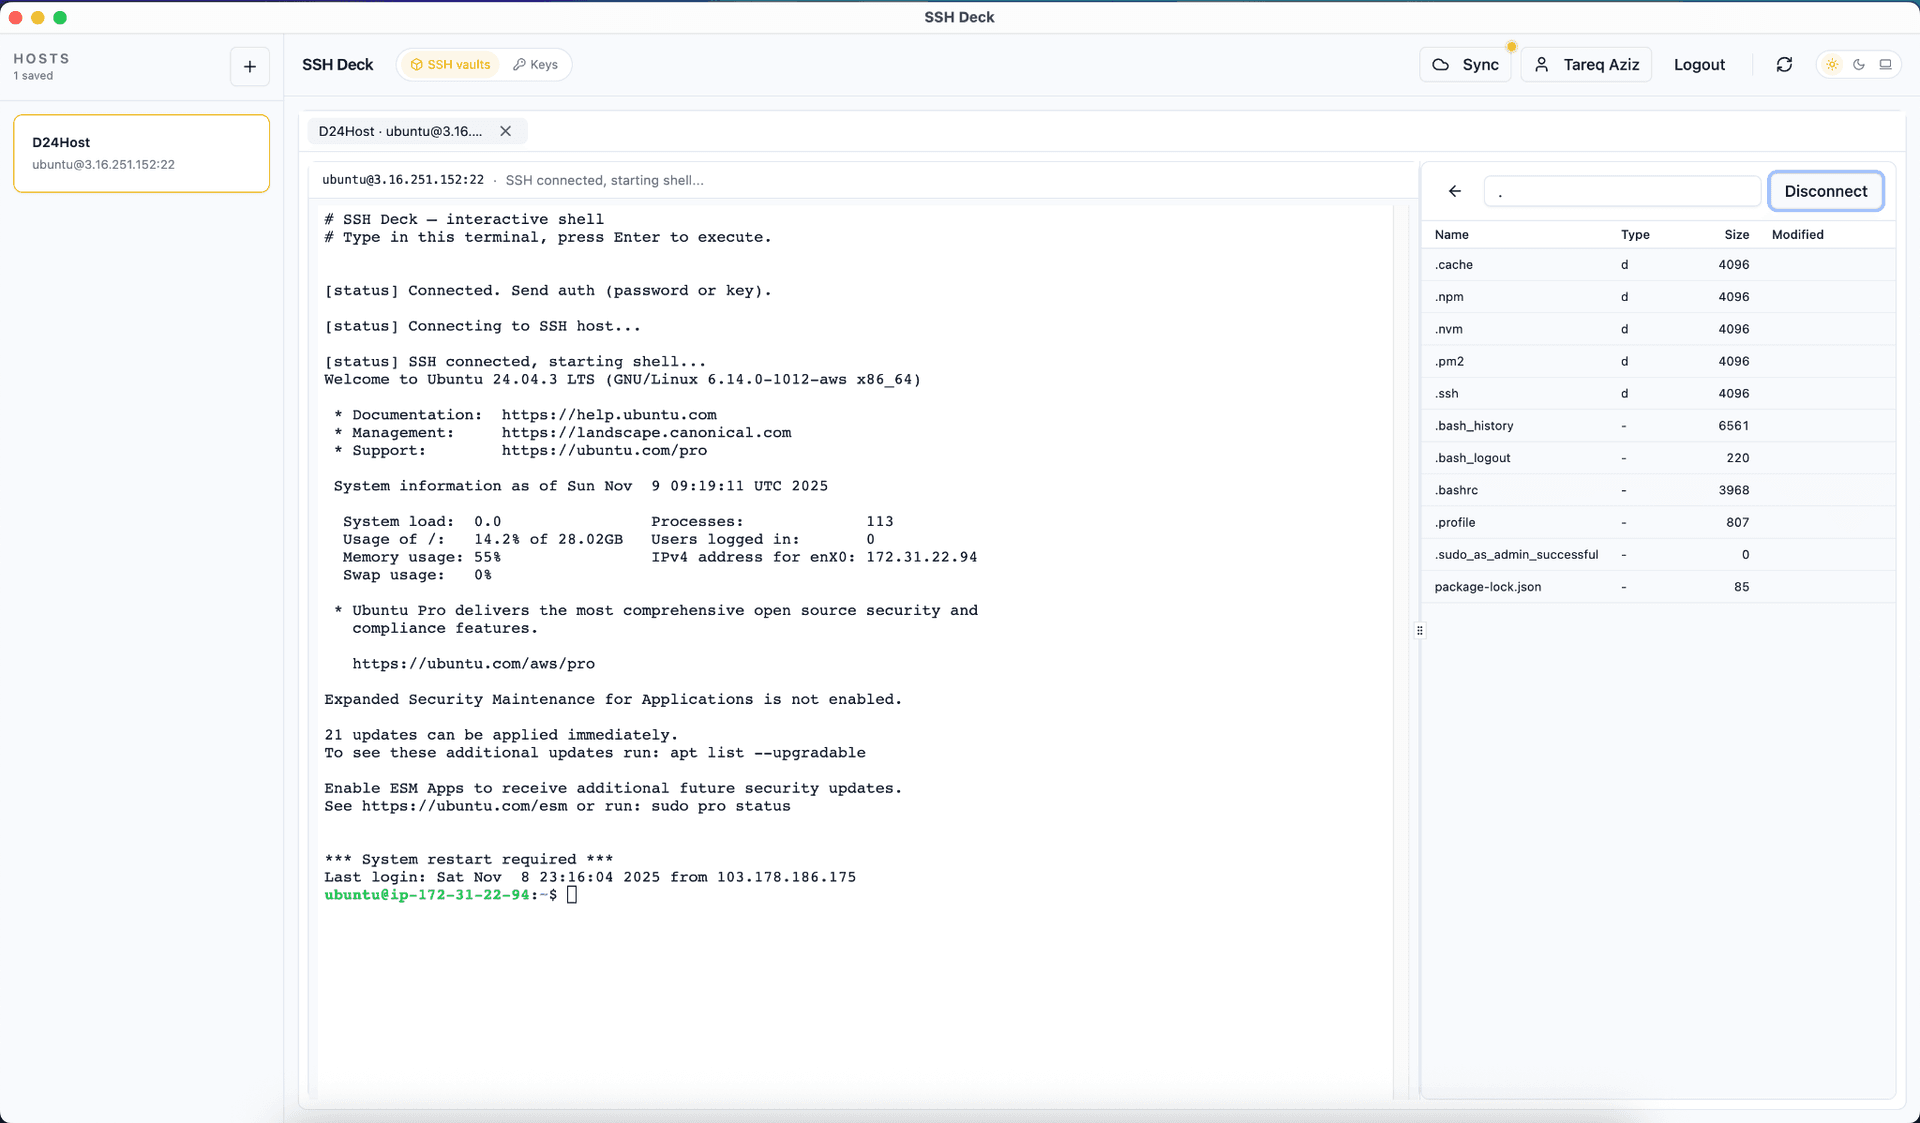
Task: Enable dark mode with the moon toggle
Action: click(x=1859, y=64)
